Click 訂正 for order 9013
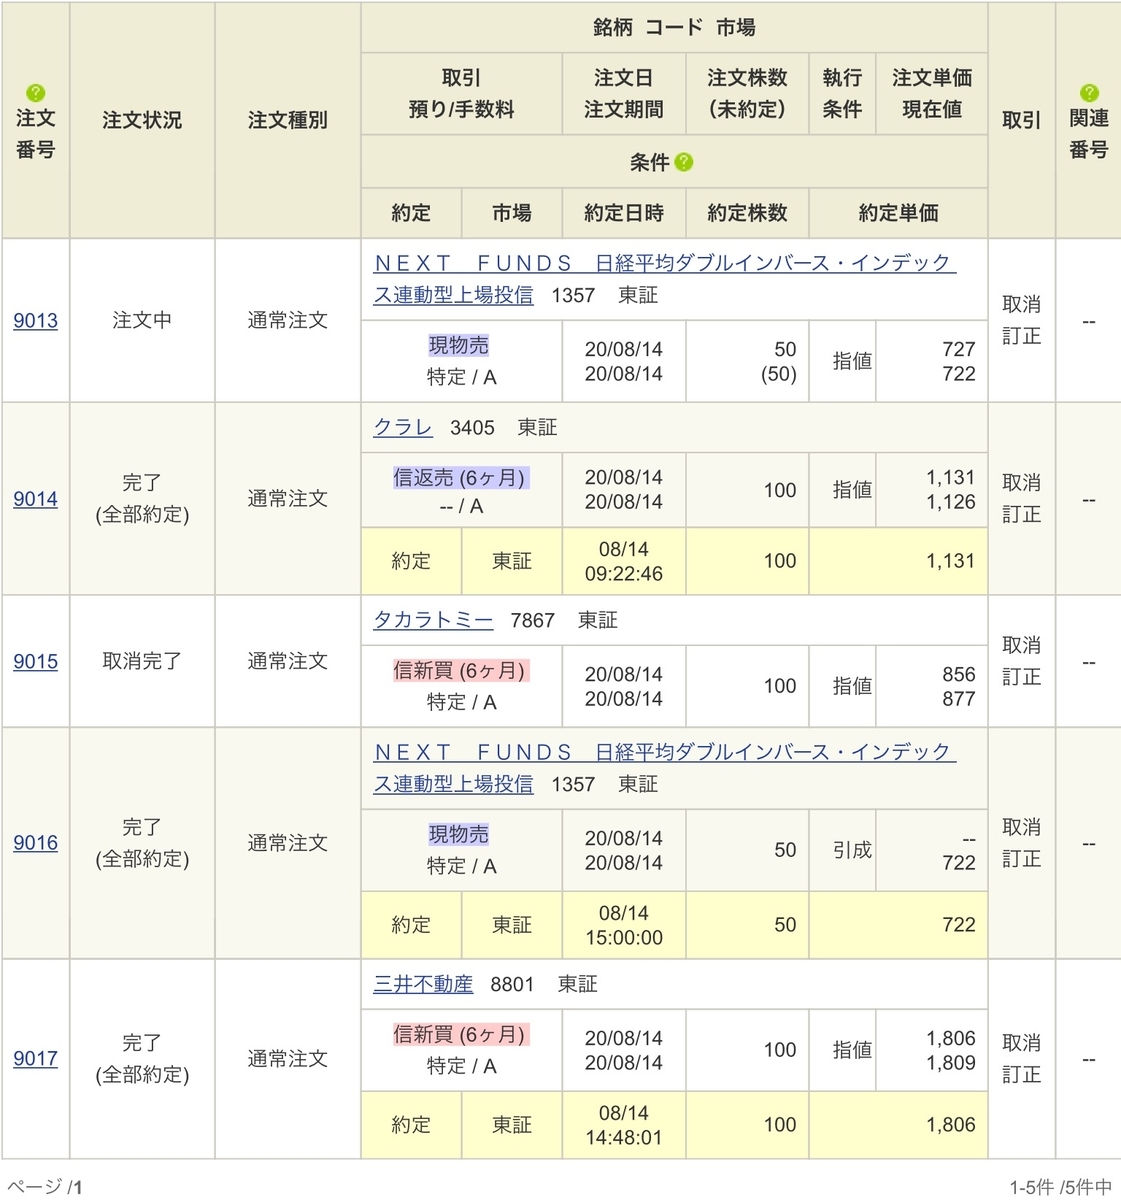 coord(1021,336)
